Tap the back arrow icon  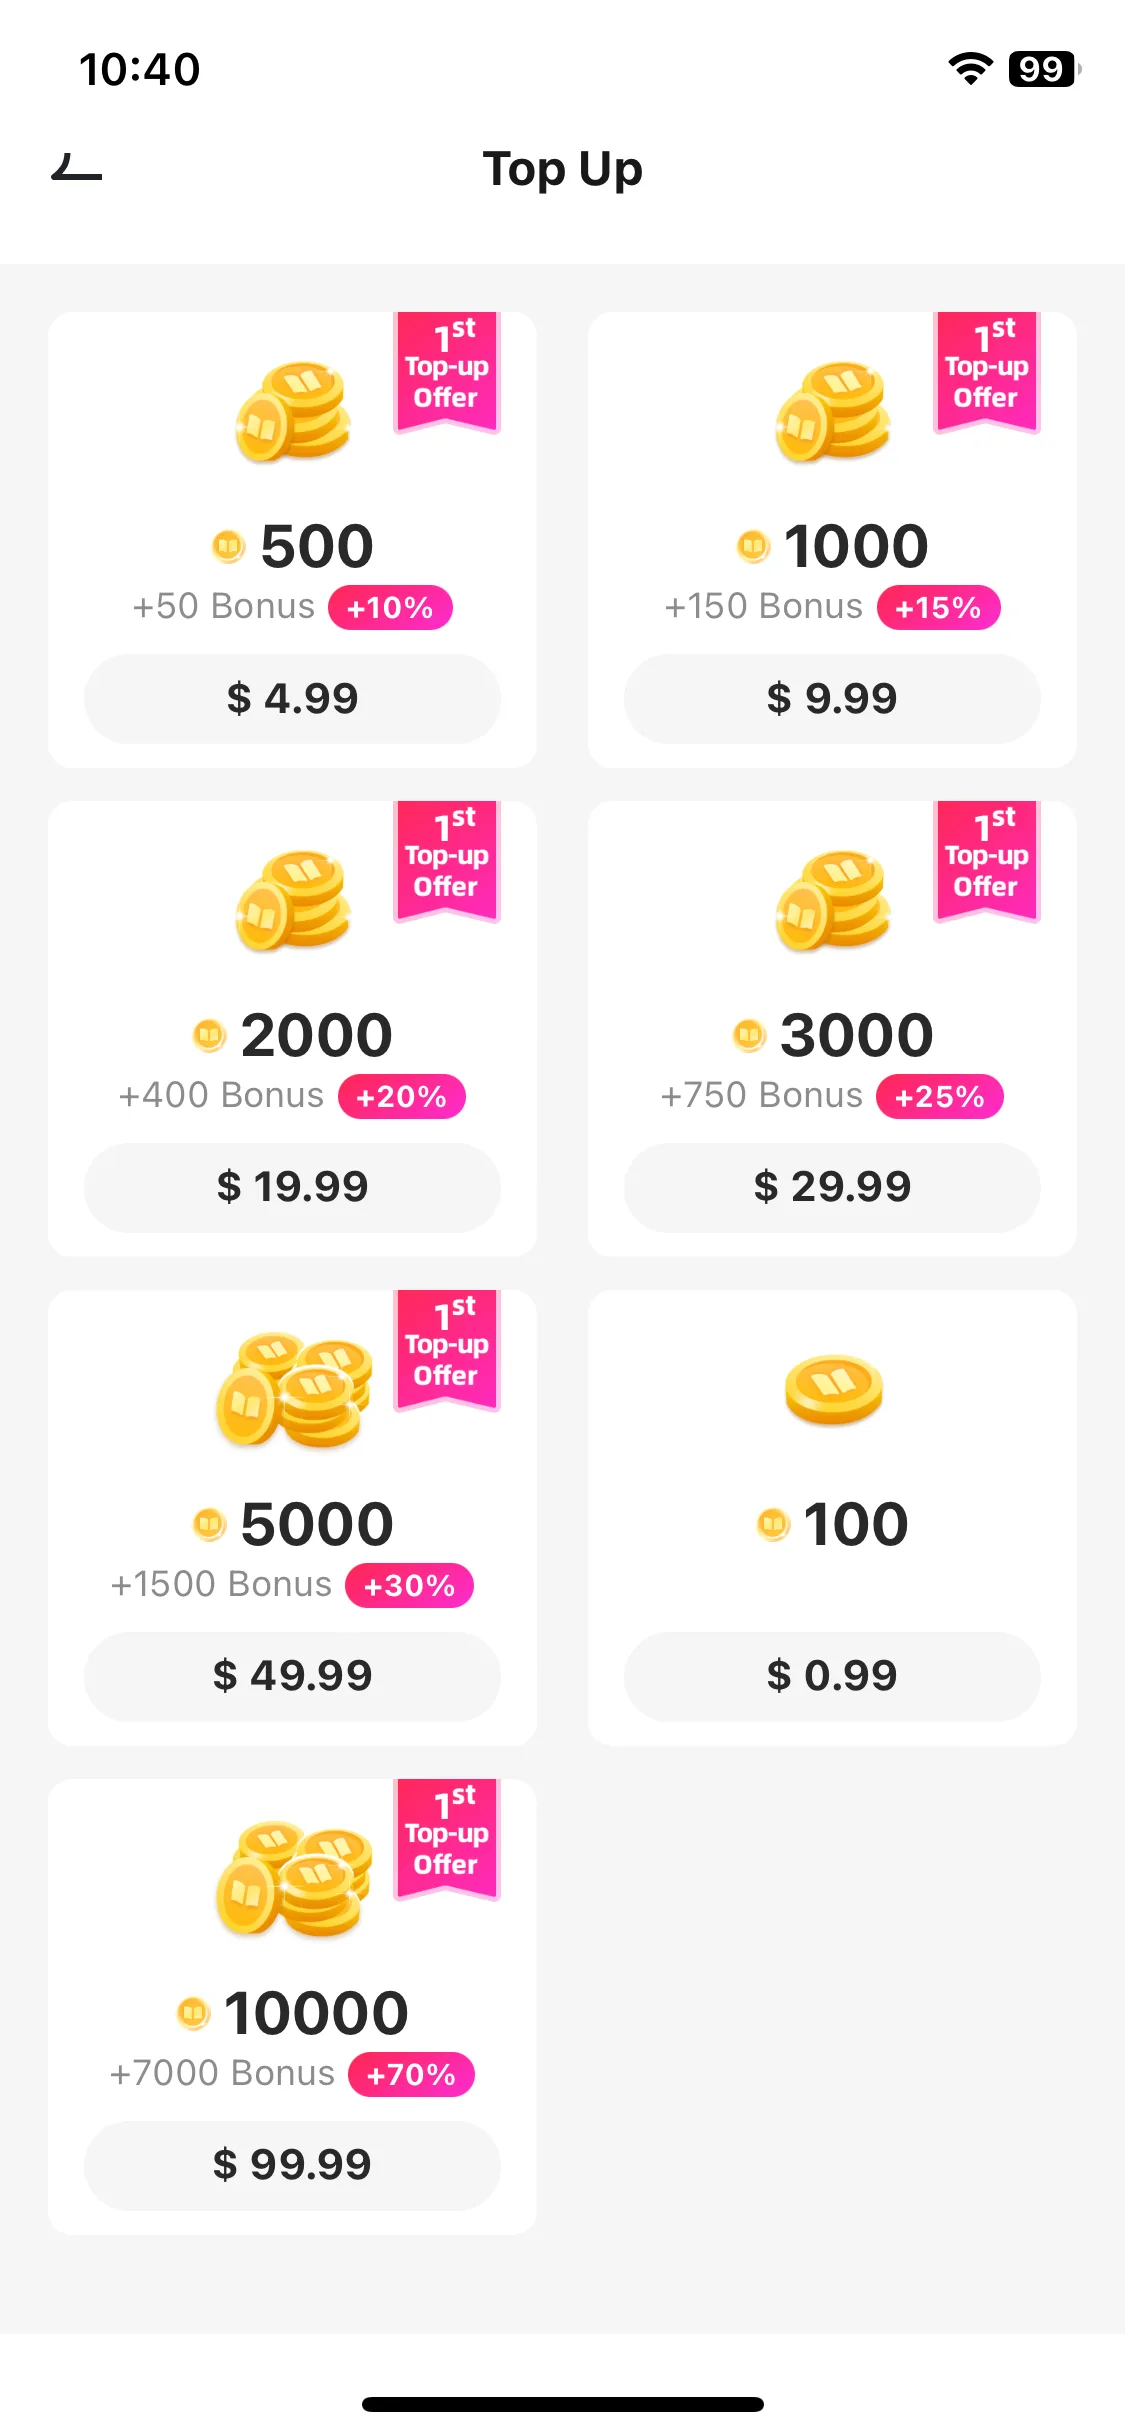(x=77, y=168)
